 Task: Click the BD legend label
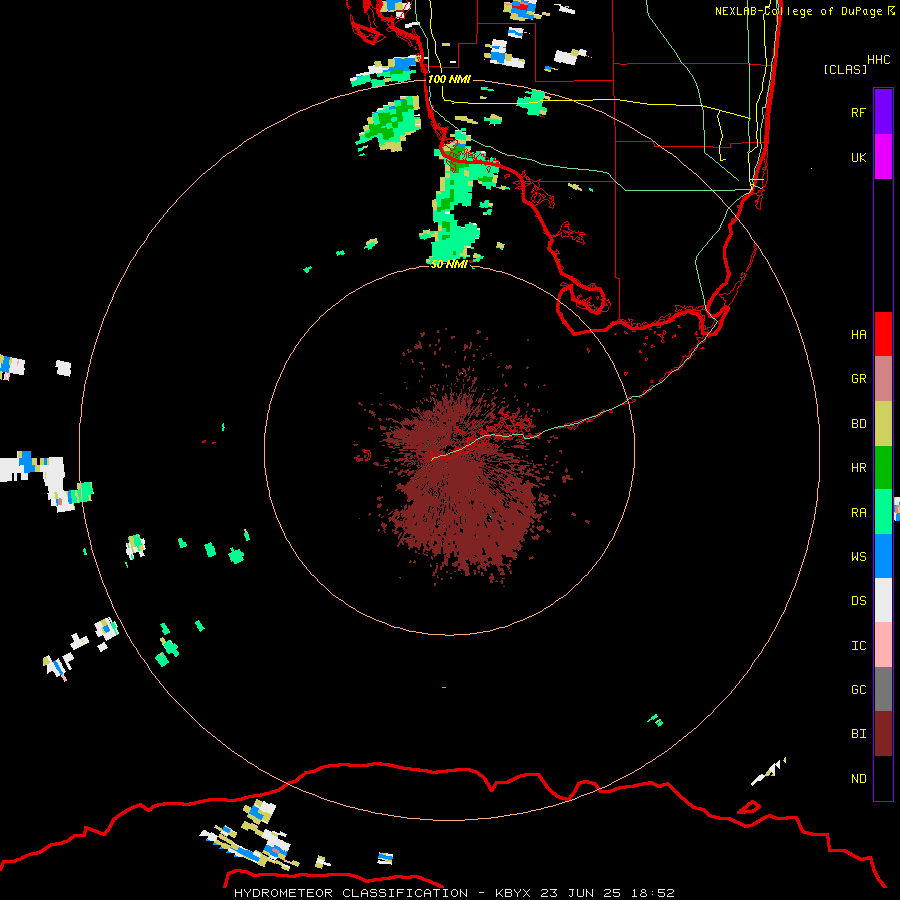858,424
